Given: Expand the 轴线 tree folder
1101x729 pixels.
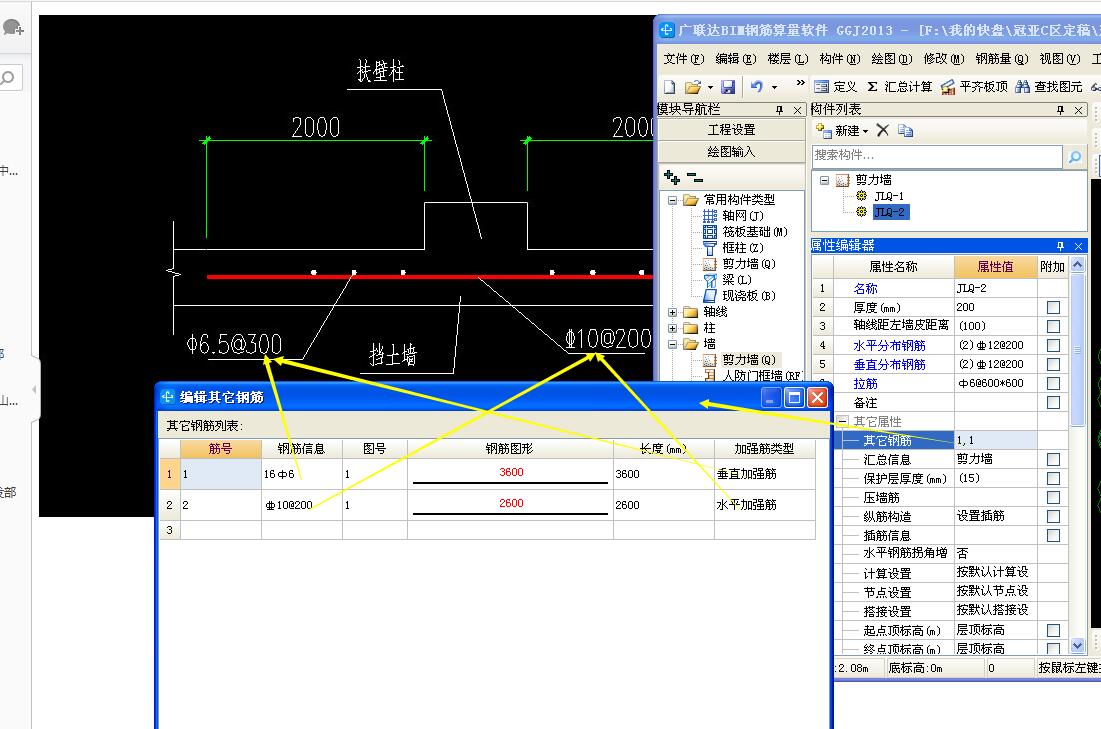Looking at the screenshot, I should click(672, 312).
